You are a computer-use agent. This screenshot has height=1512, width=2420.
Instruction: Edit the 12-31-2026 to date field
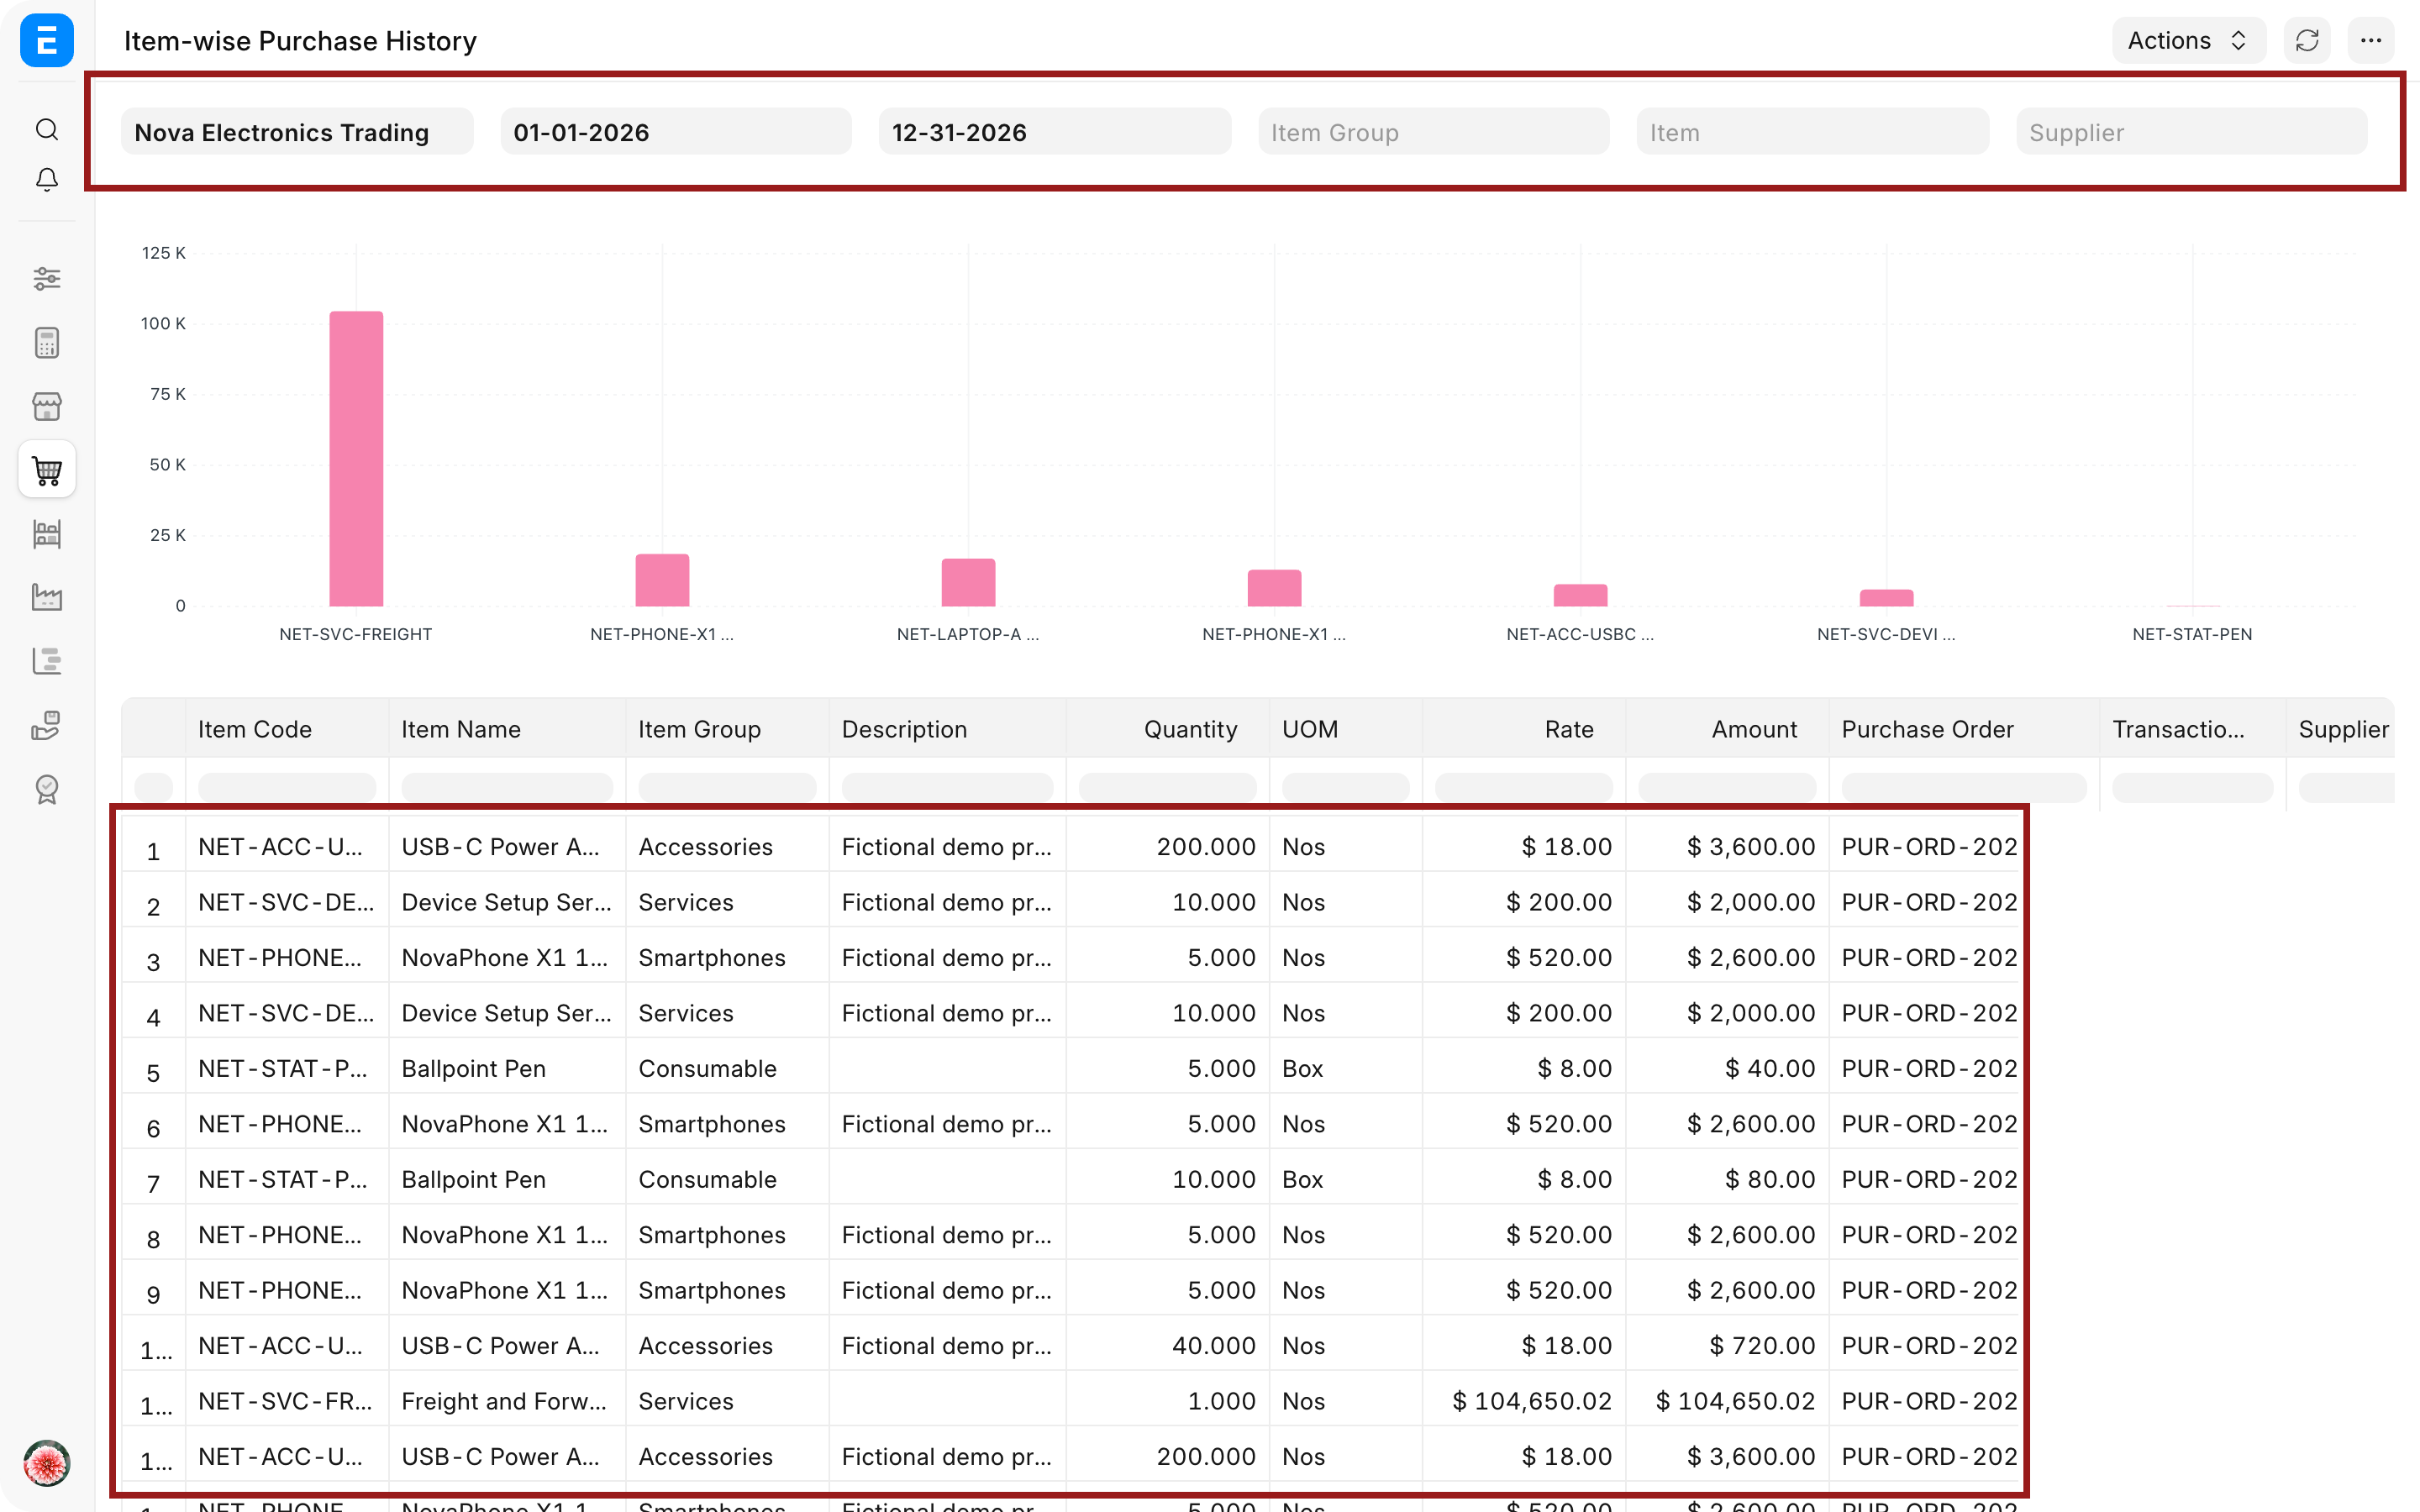point(1054,132)
